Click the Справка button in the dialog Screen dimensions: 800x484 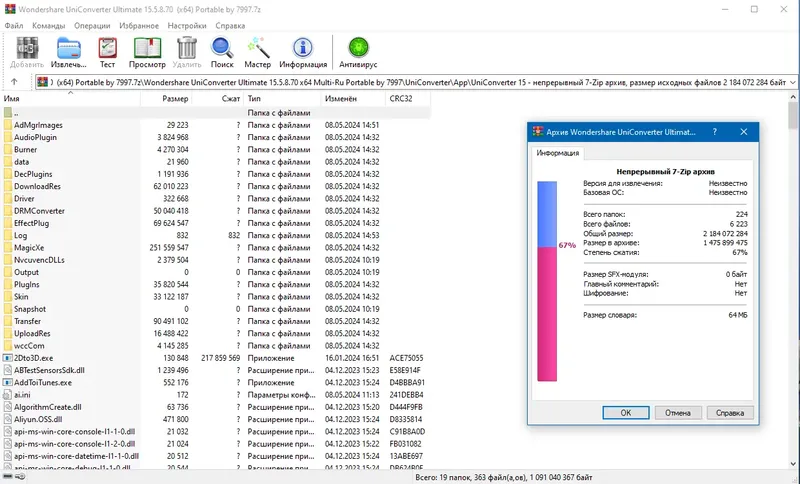(730, 413)
